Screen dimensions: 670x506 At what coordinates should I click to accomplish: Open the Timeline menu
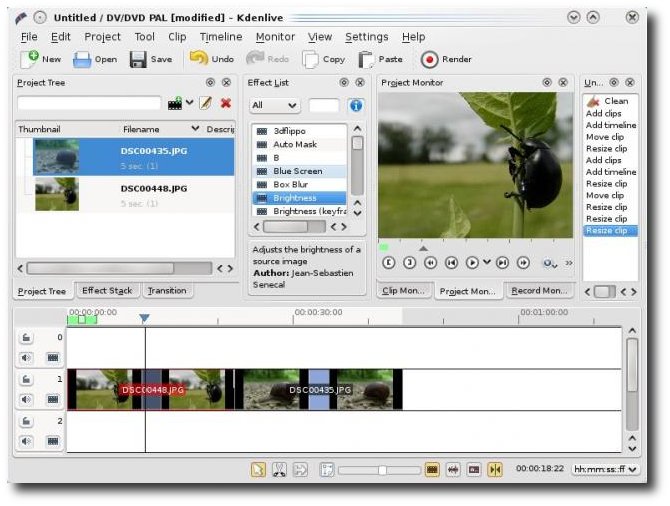click(221, 37)
